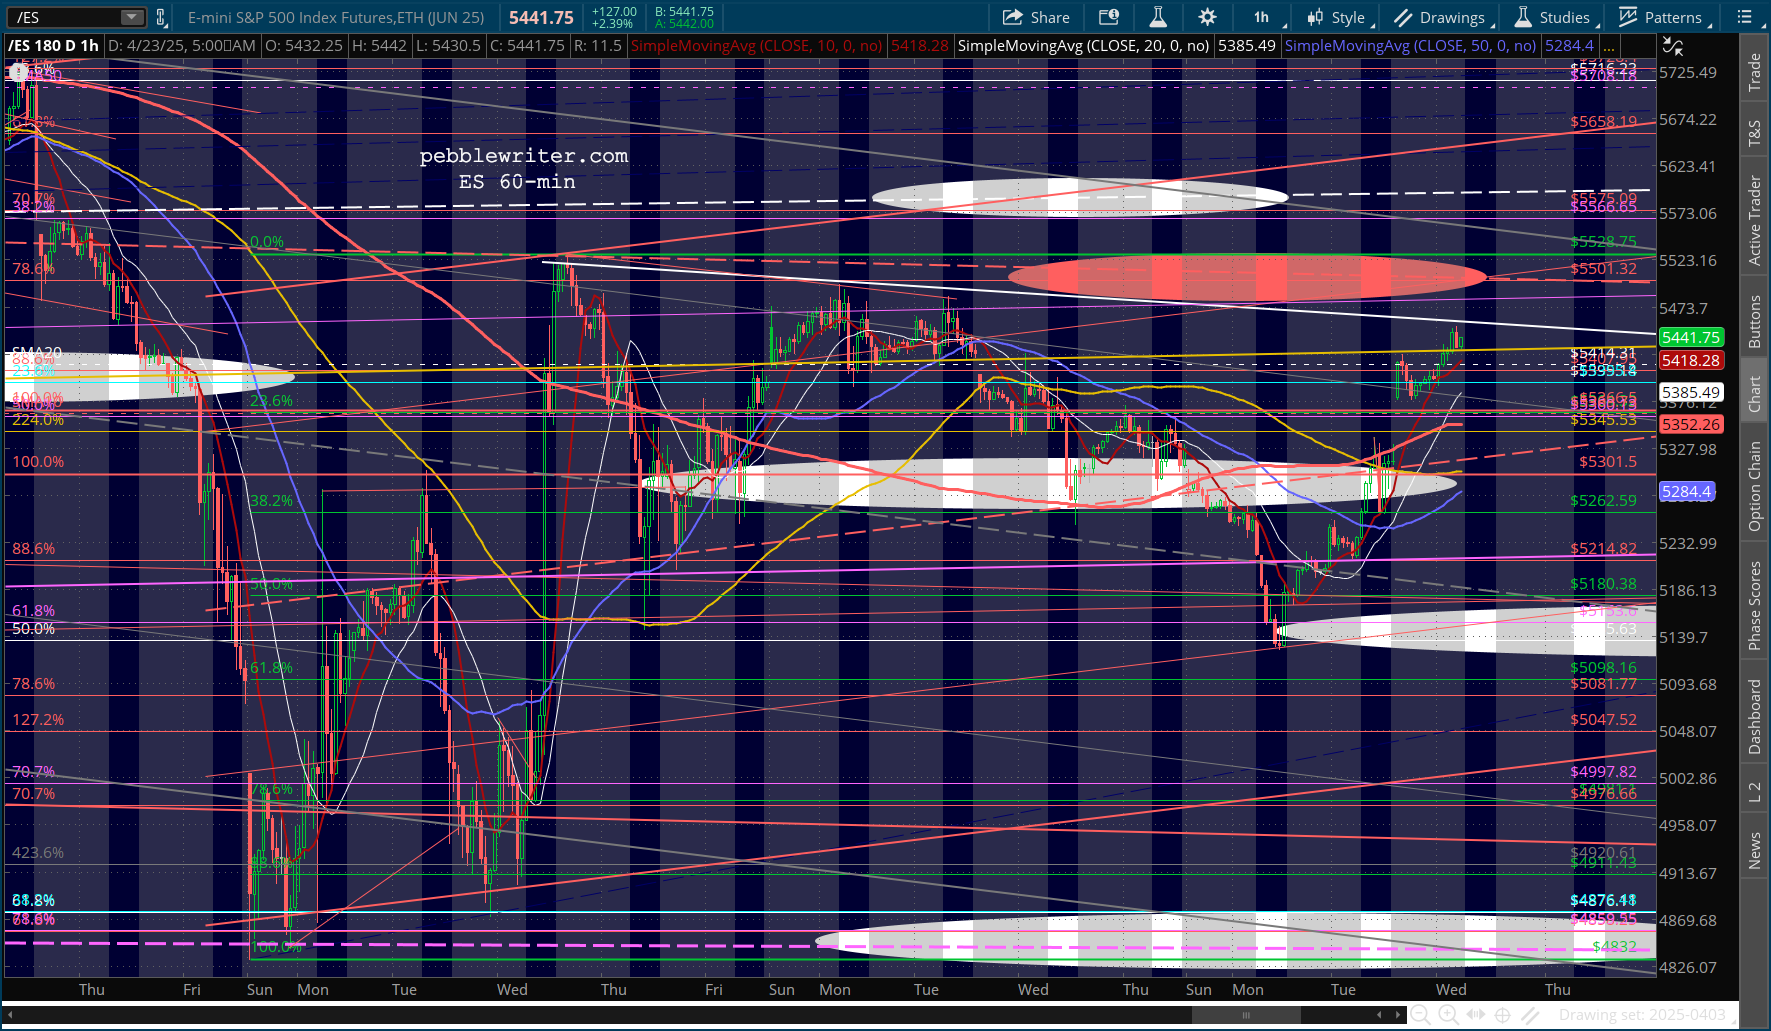Click the zoom out magnifier icon
The width and height of the screenshot is (1771, 1031).
click(1419, 1015)
